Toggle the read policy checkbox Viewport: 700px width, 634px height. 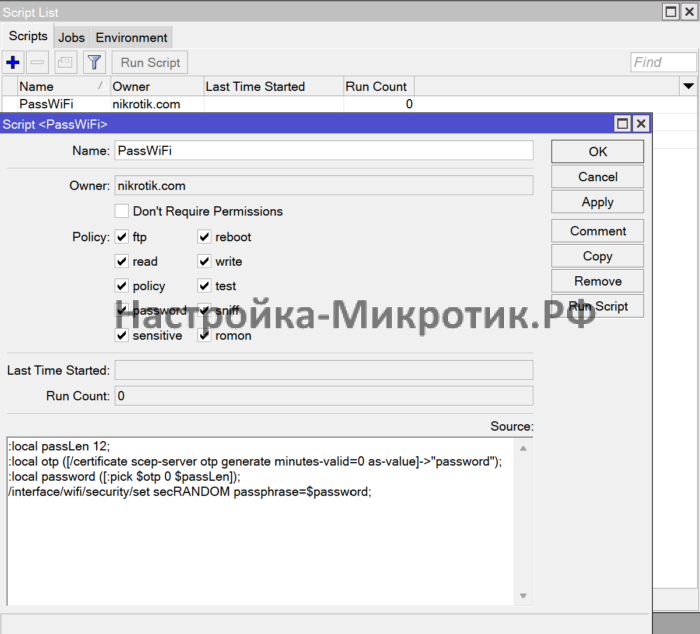click(x=121, y=261)
